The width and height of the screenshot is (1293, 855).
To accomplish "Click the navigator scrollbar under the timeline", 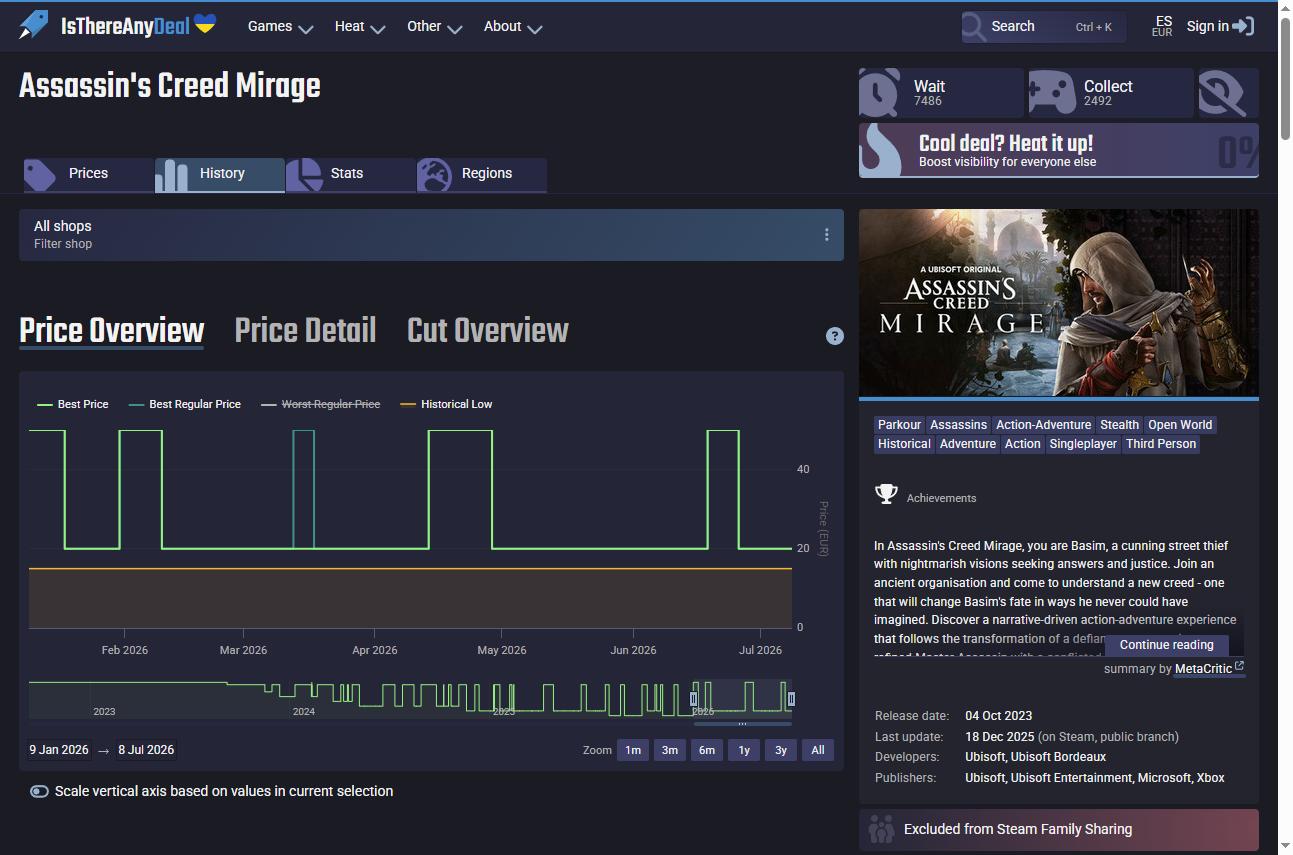I will [742, 724].
